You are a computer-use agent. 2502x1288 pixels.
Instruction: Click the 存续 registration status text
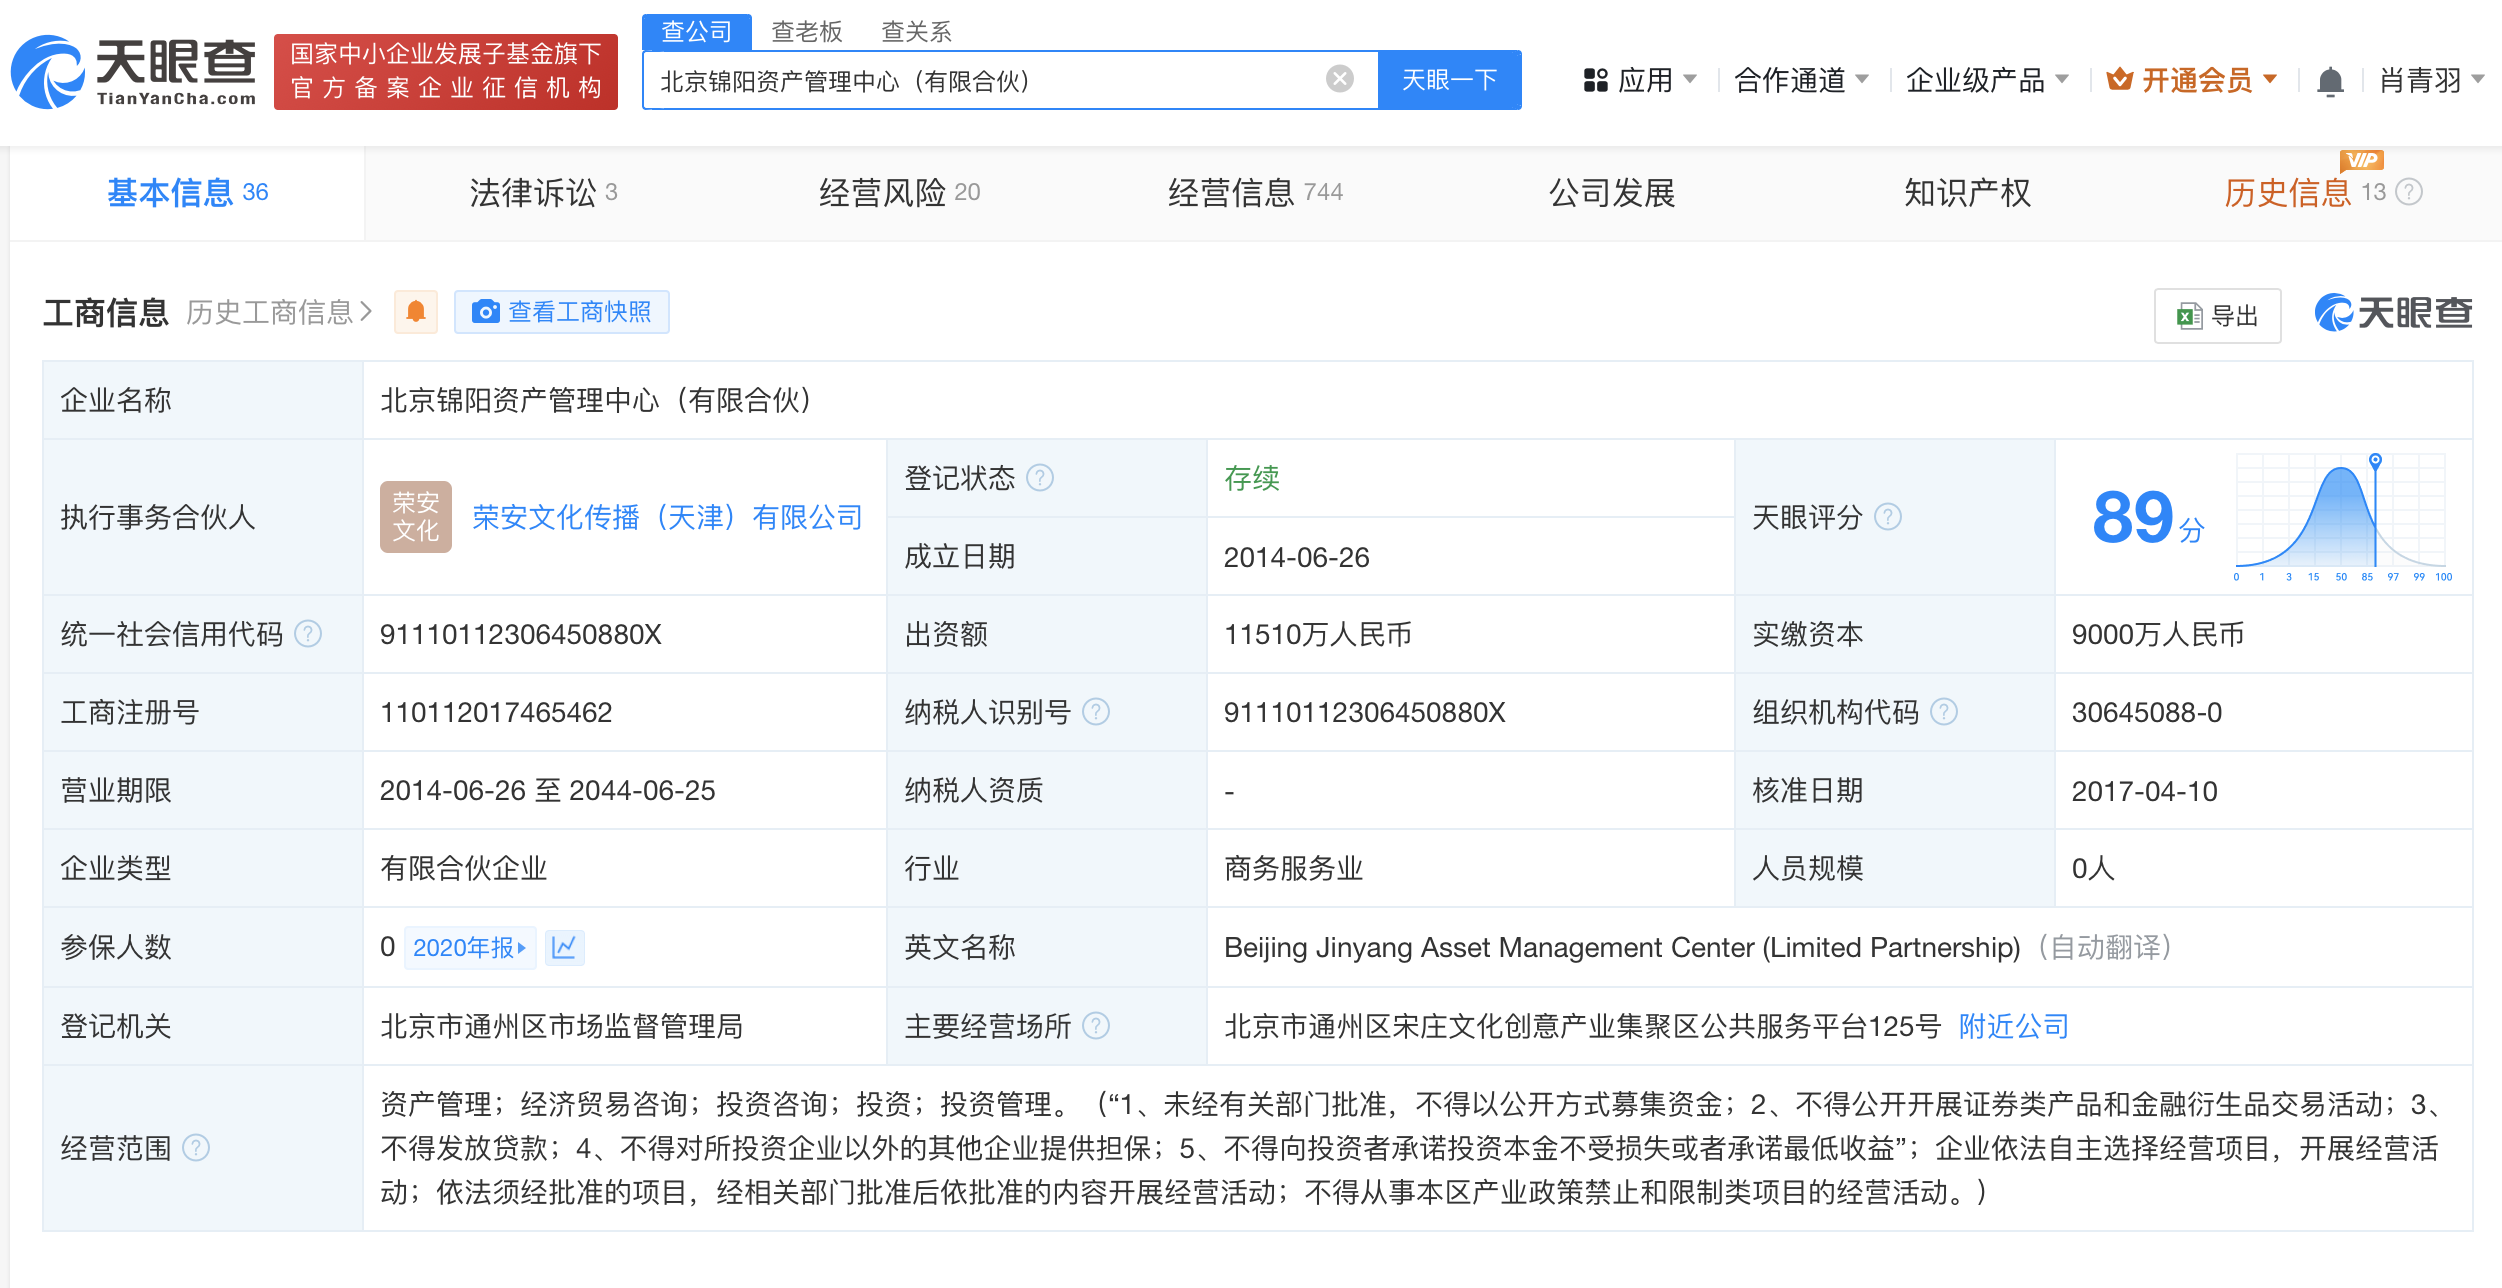coord(1251,478)
